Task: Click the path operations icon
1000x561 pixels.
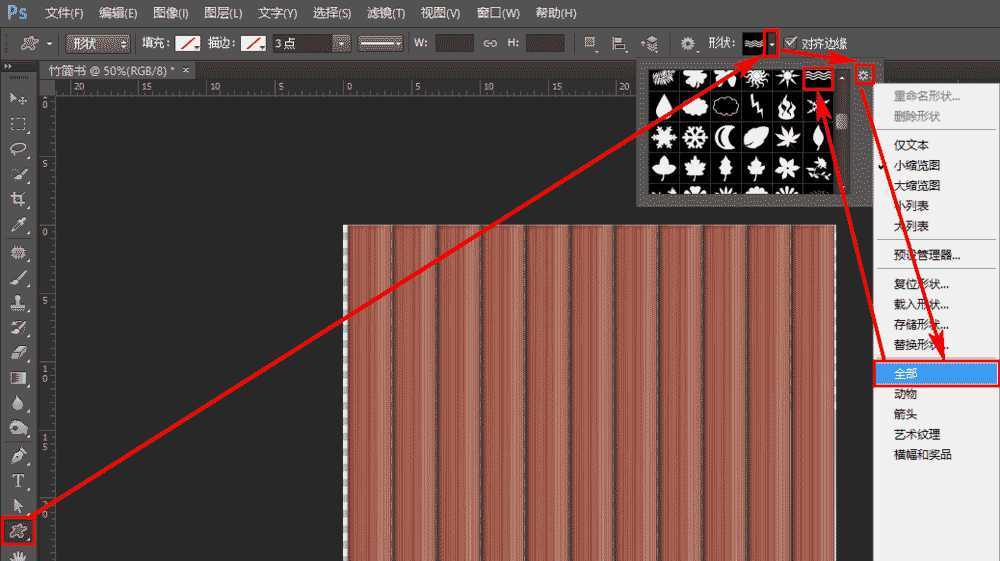Action: [x=591, y=43]
